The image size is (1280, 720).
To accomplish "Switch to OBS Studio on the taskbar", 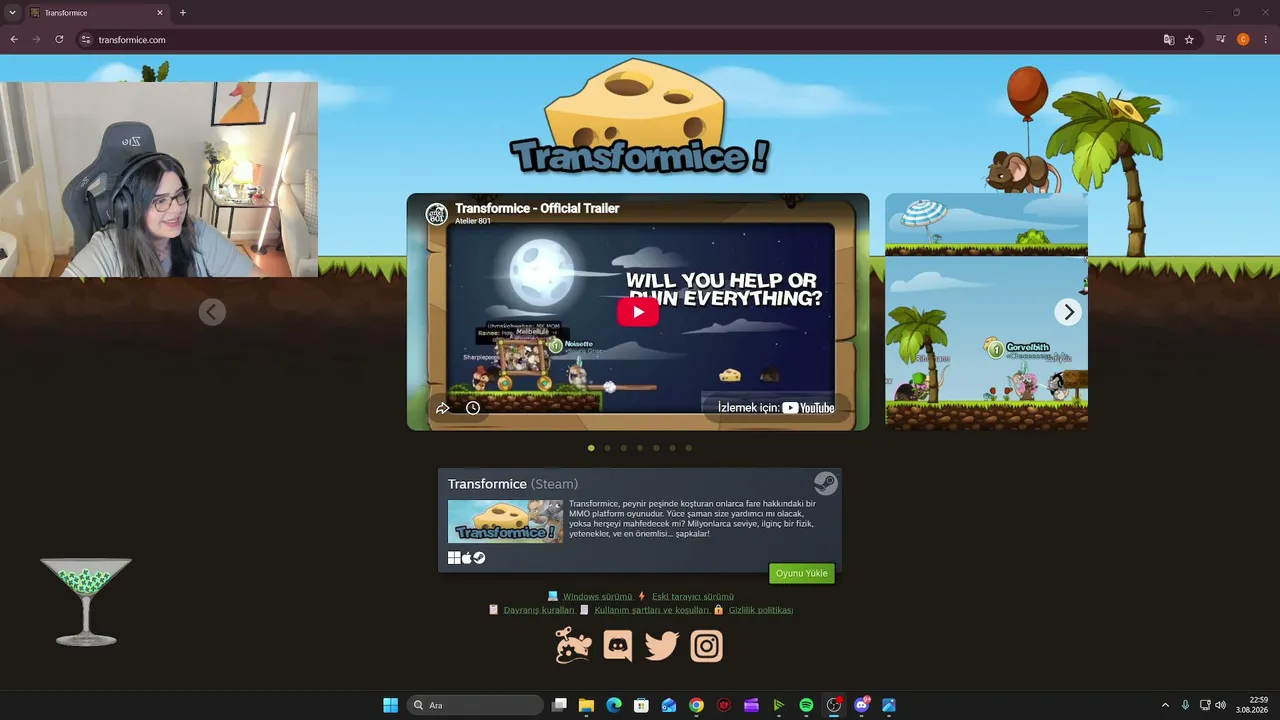I will (x=834, y=705).
